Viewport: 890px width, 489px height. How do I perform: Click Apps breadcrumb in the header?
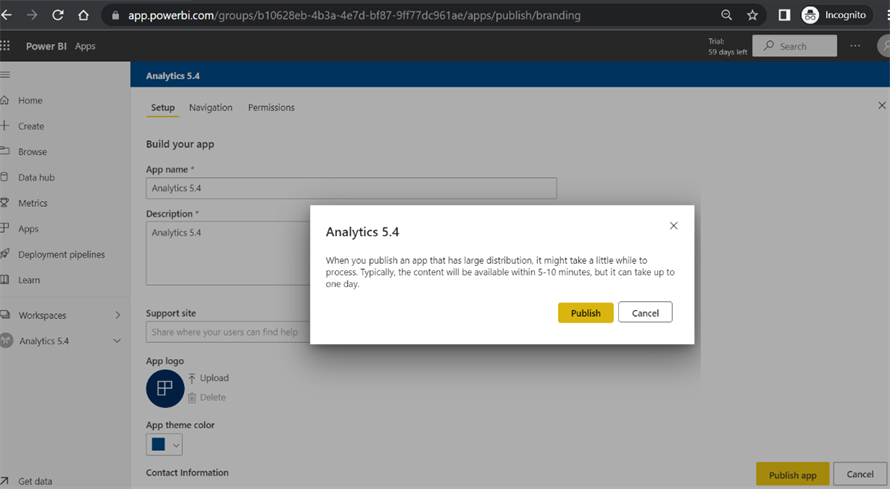tap(85, 46)
